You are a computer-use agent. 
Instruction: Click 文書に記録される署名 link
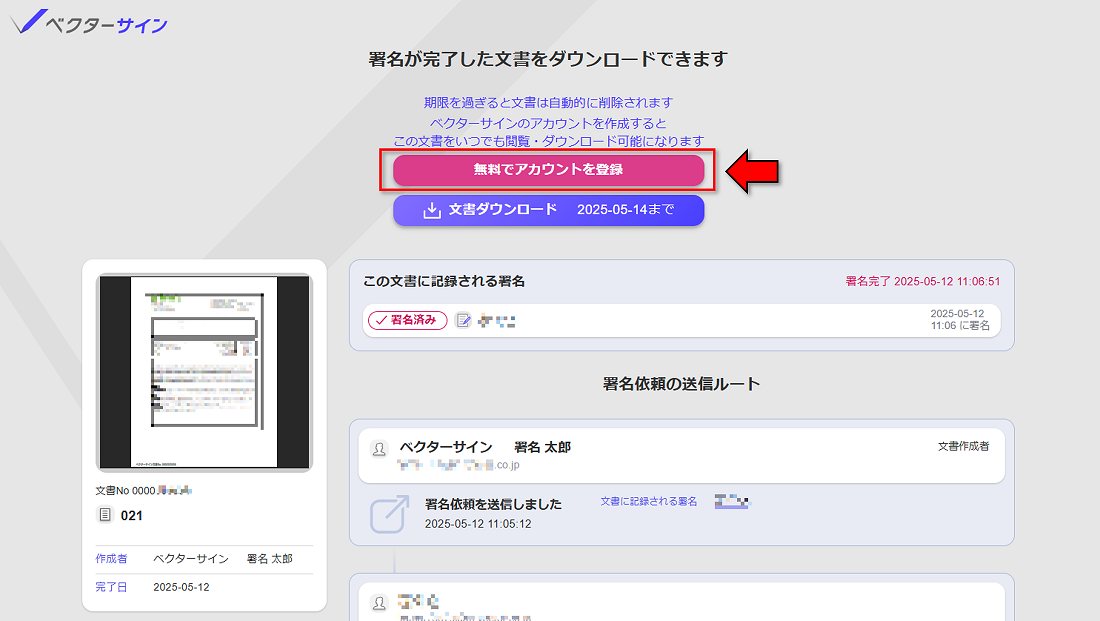[648, 501]
